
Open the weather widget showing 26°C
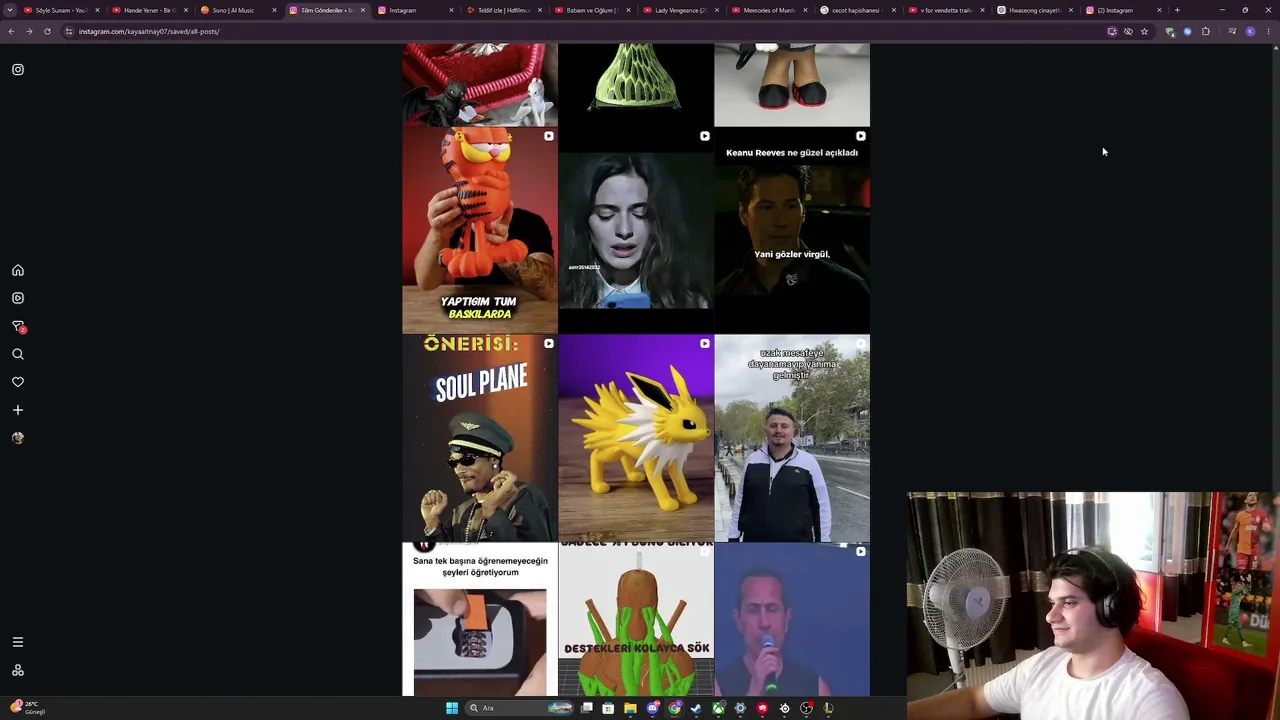coord(28,708)
